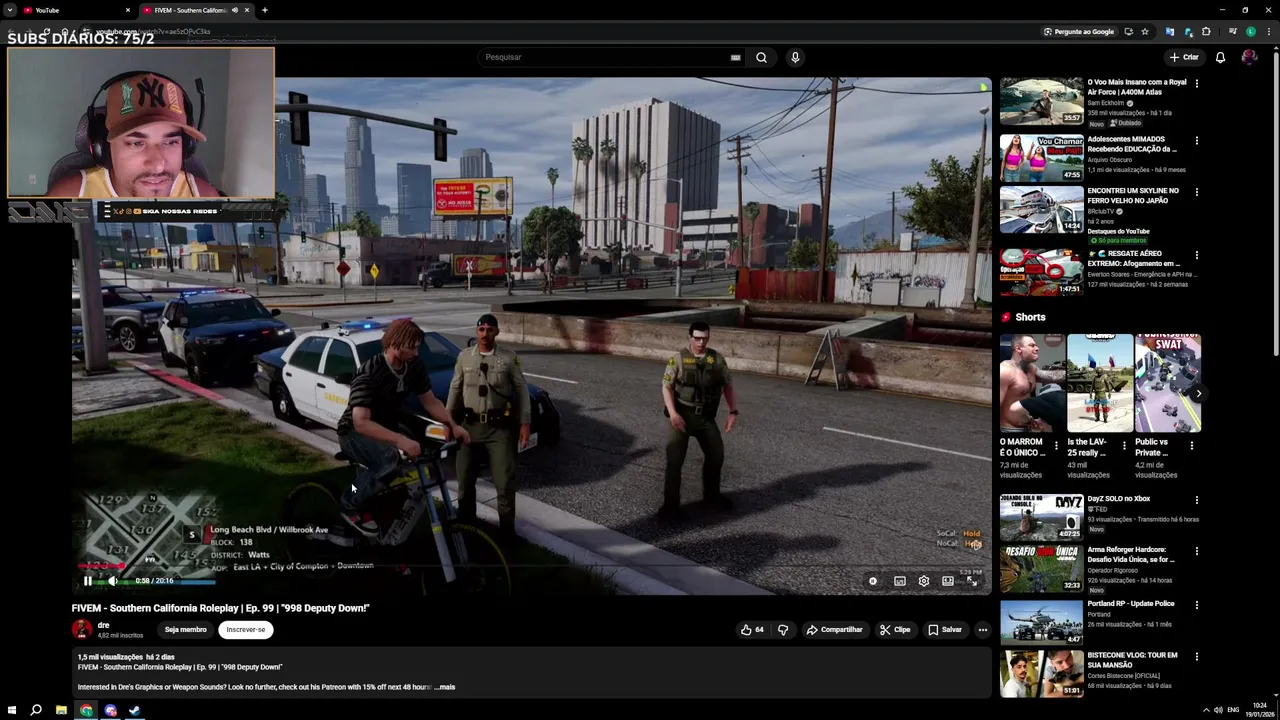This screenshot has height=720, width=1280.
Task: Open the YouTube account avatar menu
Action: pos(1249,57)
